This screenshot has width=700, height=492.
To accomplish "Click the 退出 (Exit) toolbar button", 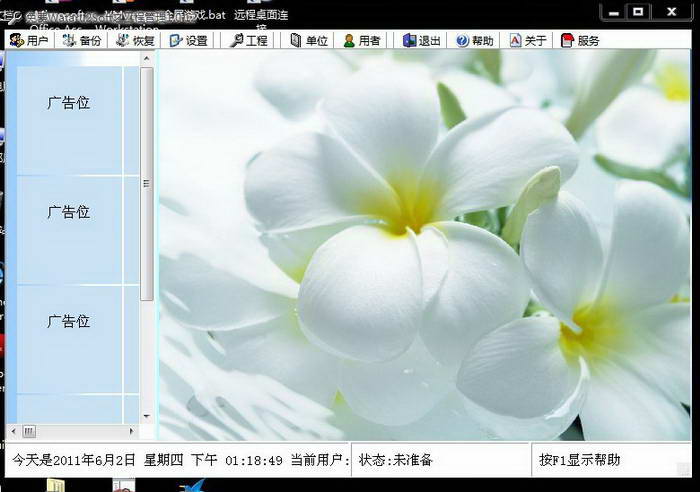I will pyautogui.click(x=421, y=41).
